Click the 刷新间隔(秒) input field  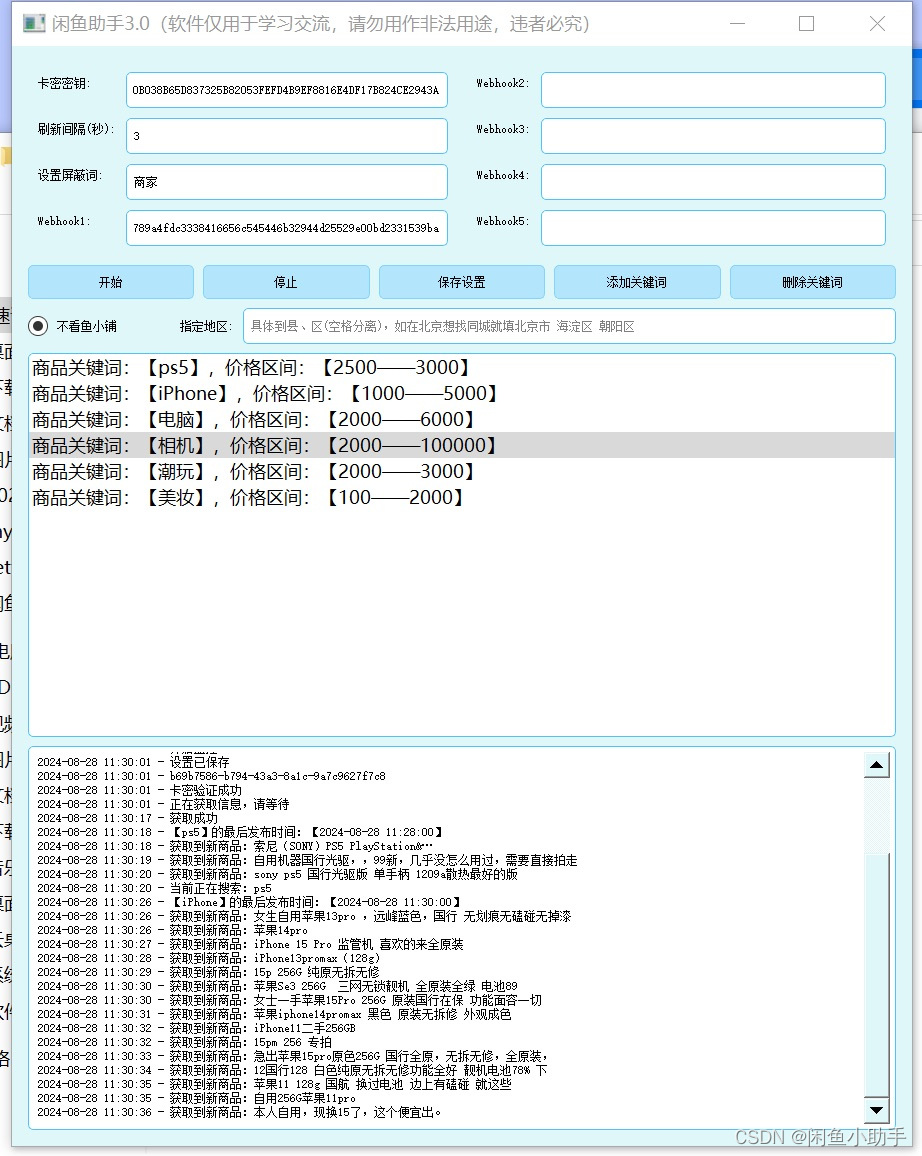(x=287, y=136)
